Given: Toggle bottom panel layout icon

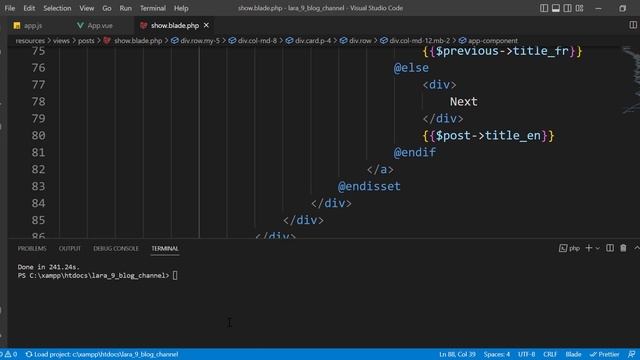Looking at the screenshot, I should point(556,8).
